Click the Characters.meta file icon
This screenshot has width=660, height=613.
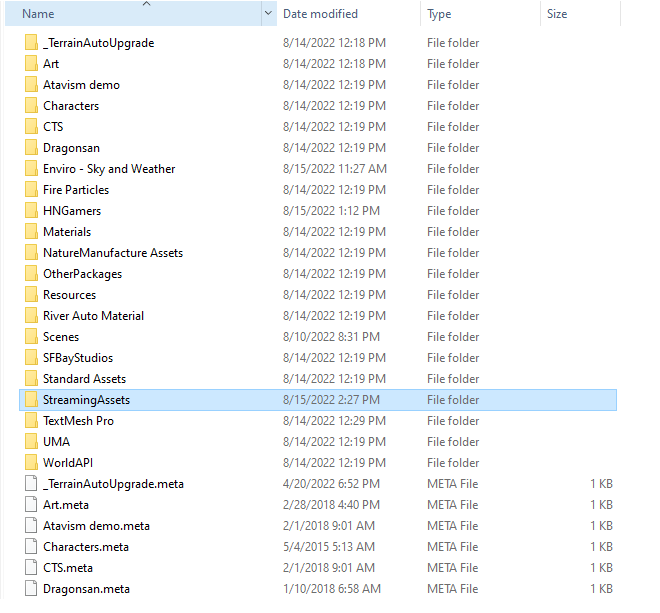(31, 547)
